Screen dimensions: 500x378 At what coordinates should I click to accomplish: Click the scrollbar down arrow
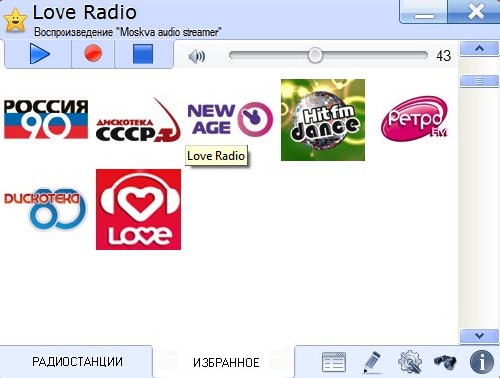point(479,336)
